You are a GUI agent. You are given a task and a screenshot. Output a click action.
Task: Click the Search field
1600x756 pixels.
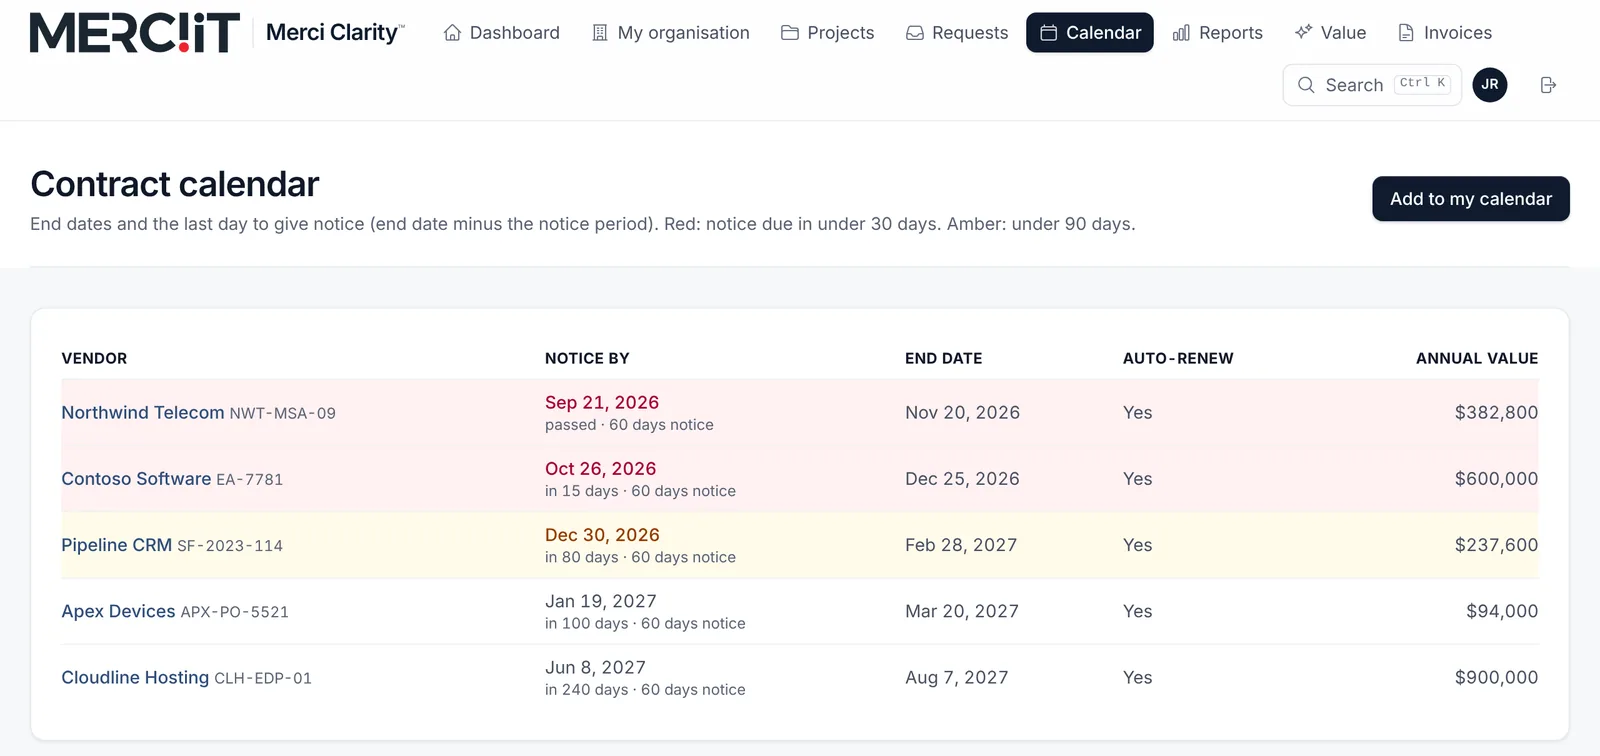pos(1372,85)
